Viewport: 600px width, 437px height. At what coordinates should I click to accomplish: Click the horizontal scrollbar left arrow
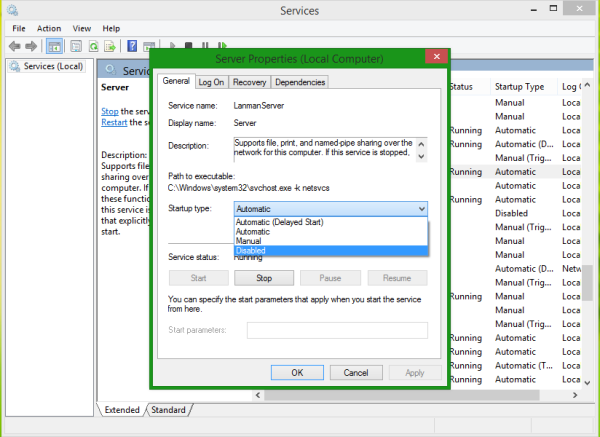258,395
